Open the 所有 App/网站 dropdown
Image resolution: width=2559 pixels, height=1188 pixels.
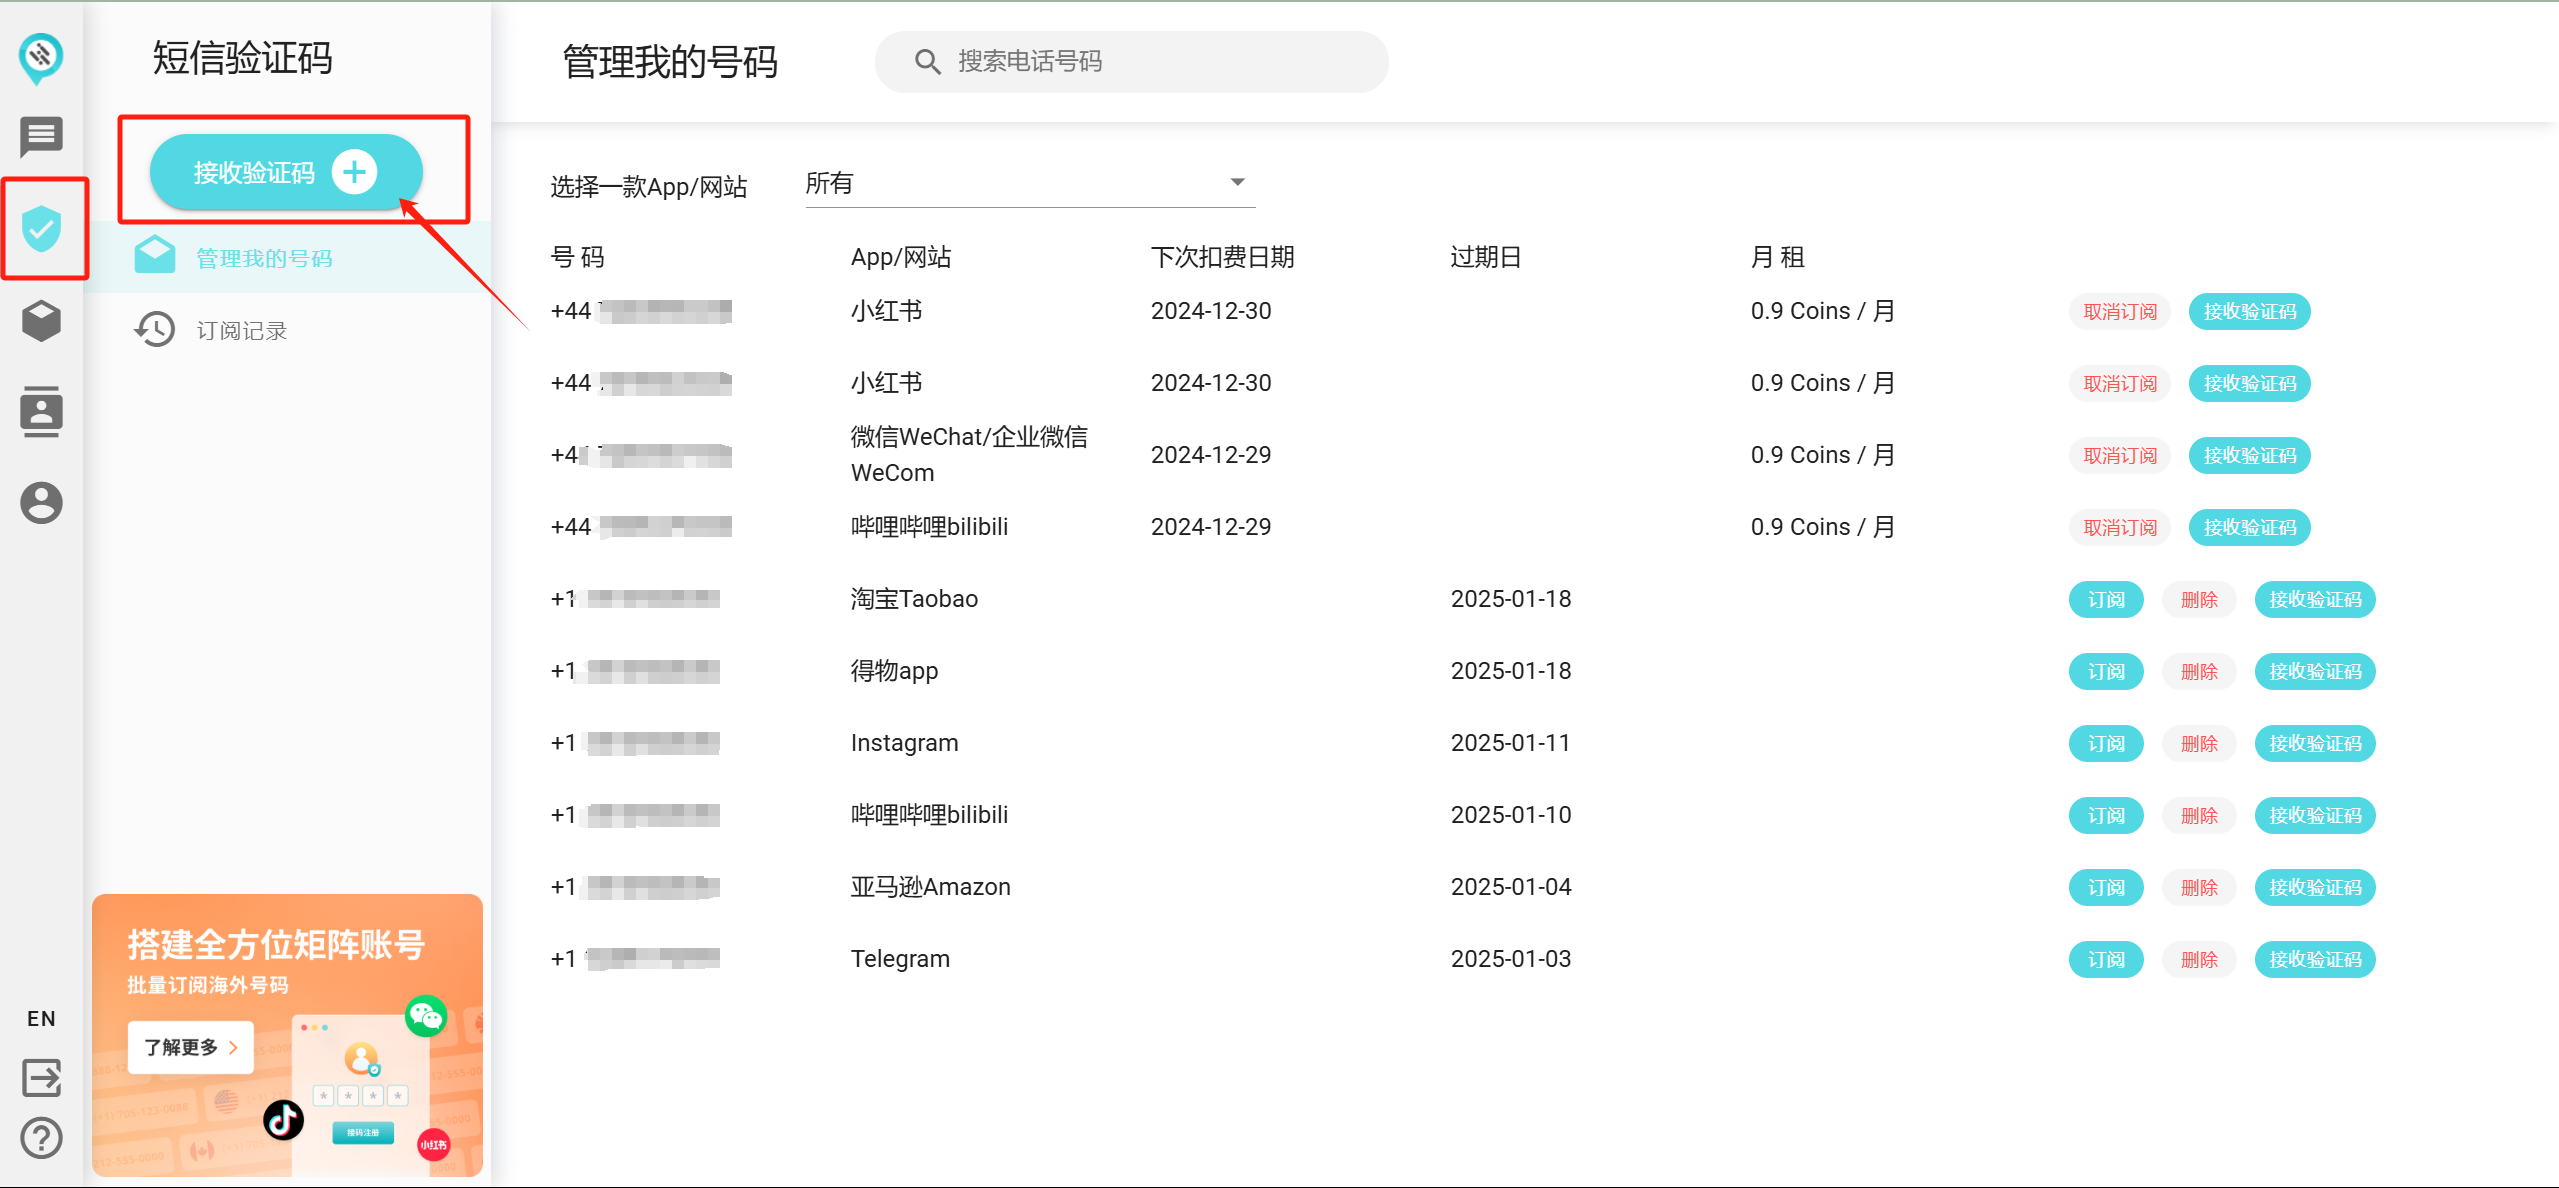point(1030,184)
